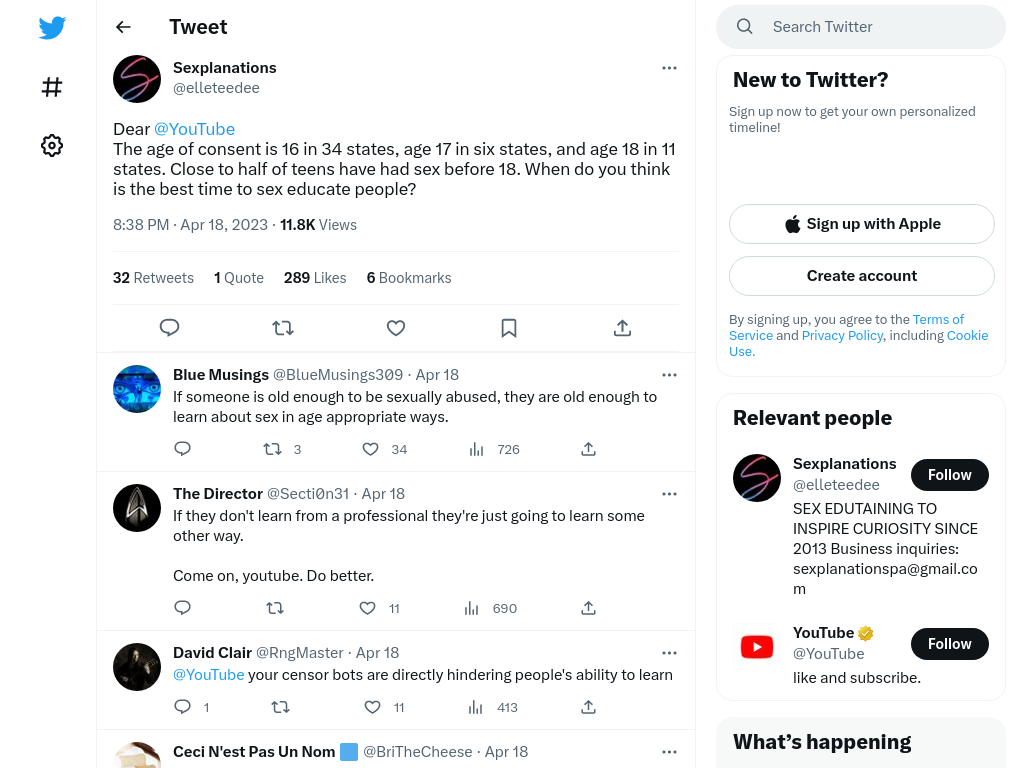Follow the YouTube account
Screen dimensions: 1024x768
pos(950,644)
